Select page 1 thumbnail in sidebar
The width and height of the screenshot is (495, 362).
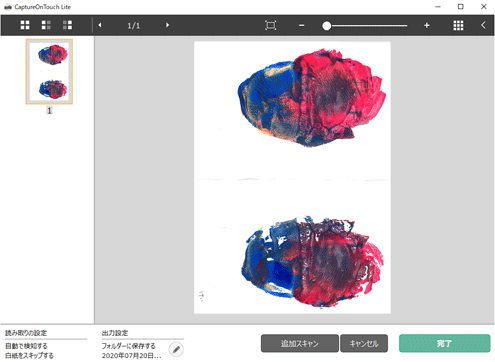49,72
